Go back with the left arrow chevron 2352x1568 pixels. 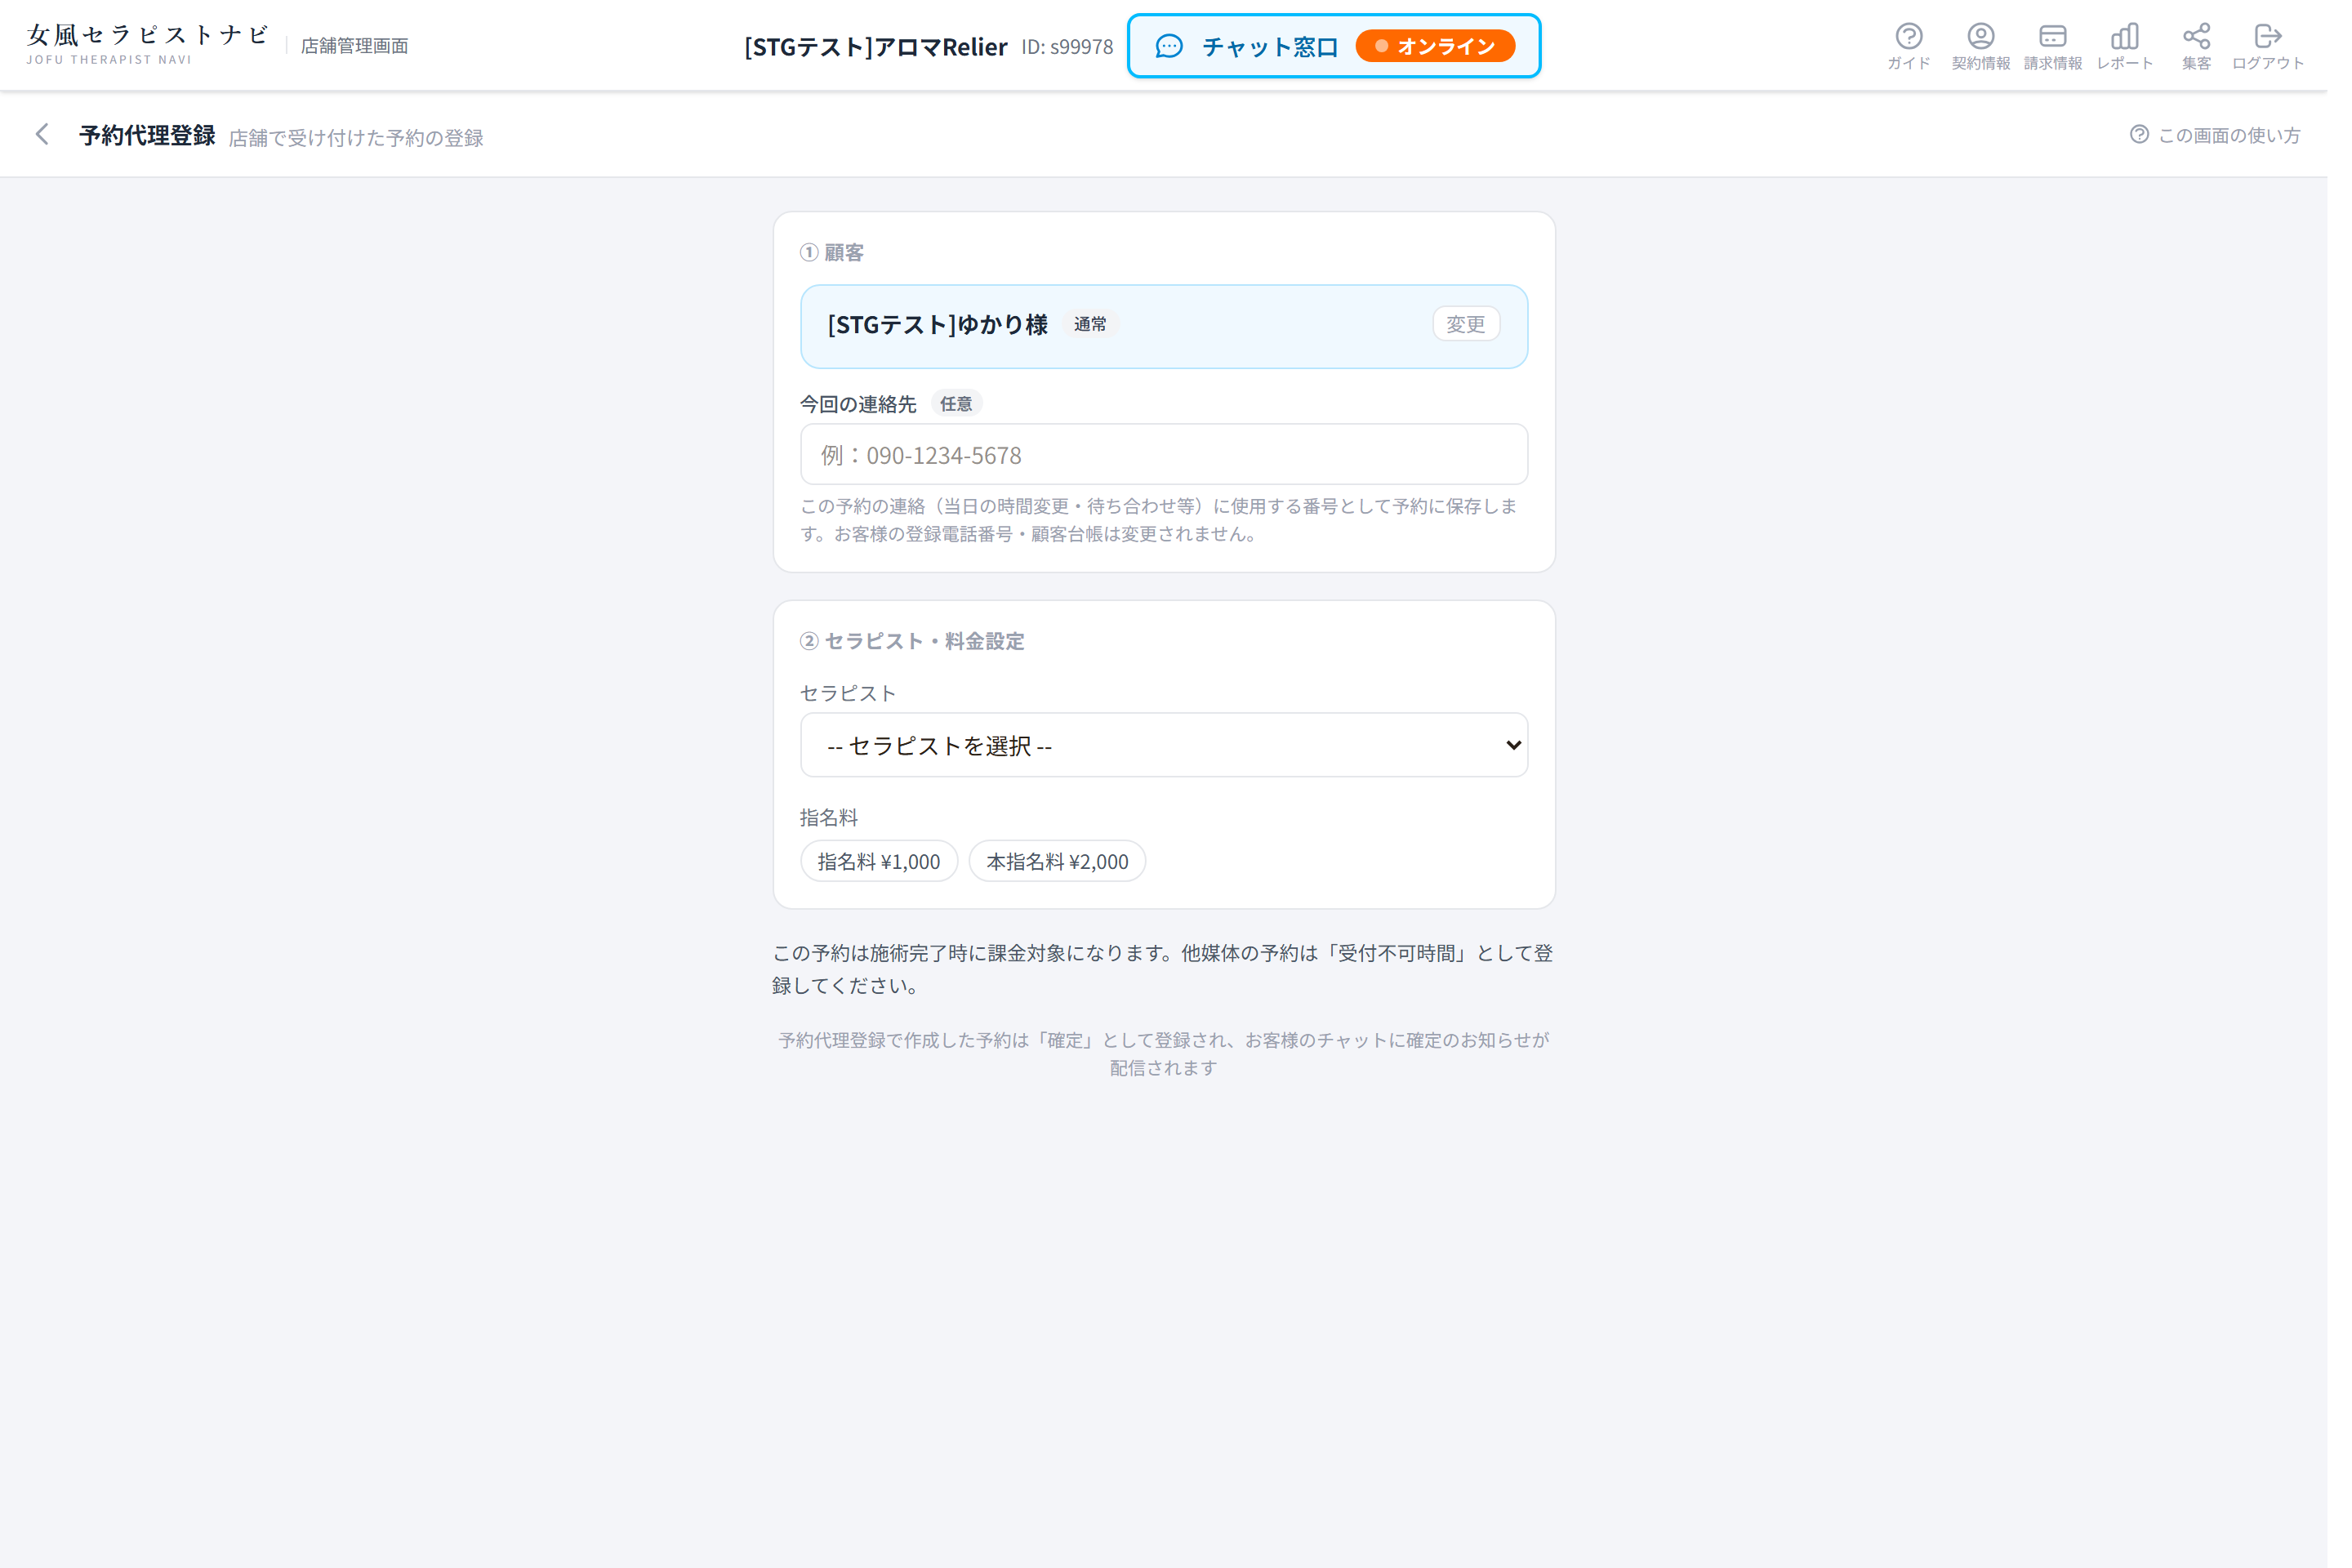point(42,135)
